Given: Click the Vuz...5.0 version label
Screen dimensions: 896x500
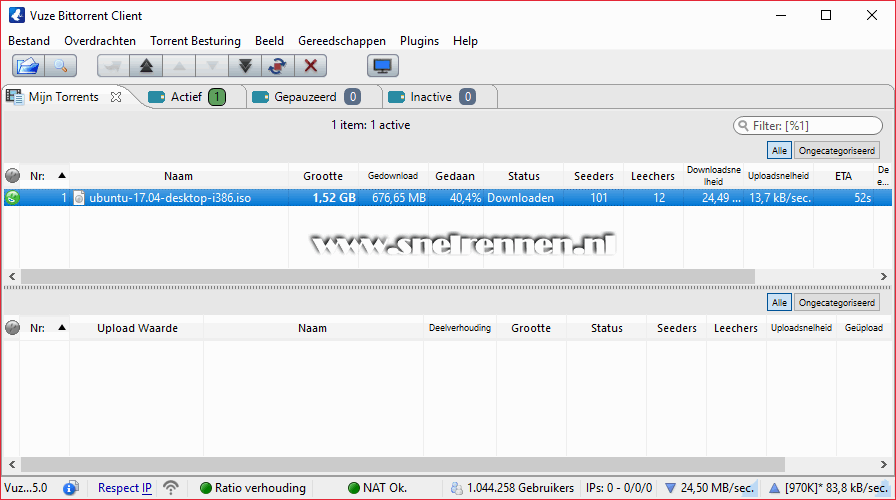Looking at the screenshot, I should tap(26, 488).
